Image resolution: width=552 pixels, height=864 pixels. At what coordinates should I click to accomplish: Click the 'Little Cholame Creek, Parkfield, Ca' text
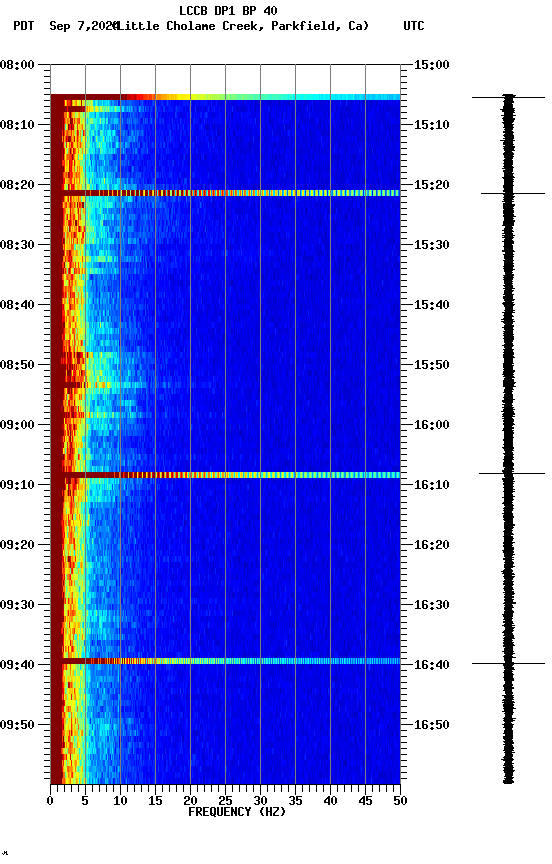[240, 26]
